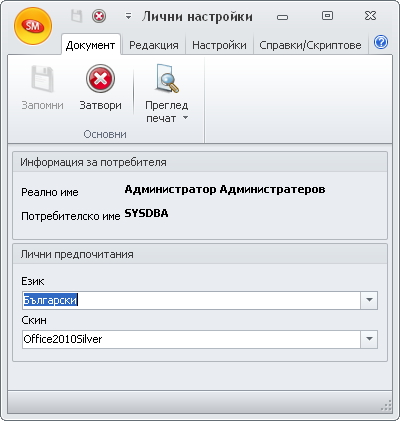Switch to the Редакция tab
Screen dimensions: 400x421
pos(154,45)
